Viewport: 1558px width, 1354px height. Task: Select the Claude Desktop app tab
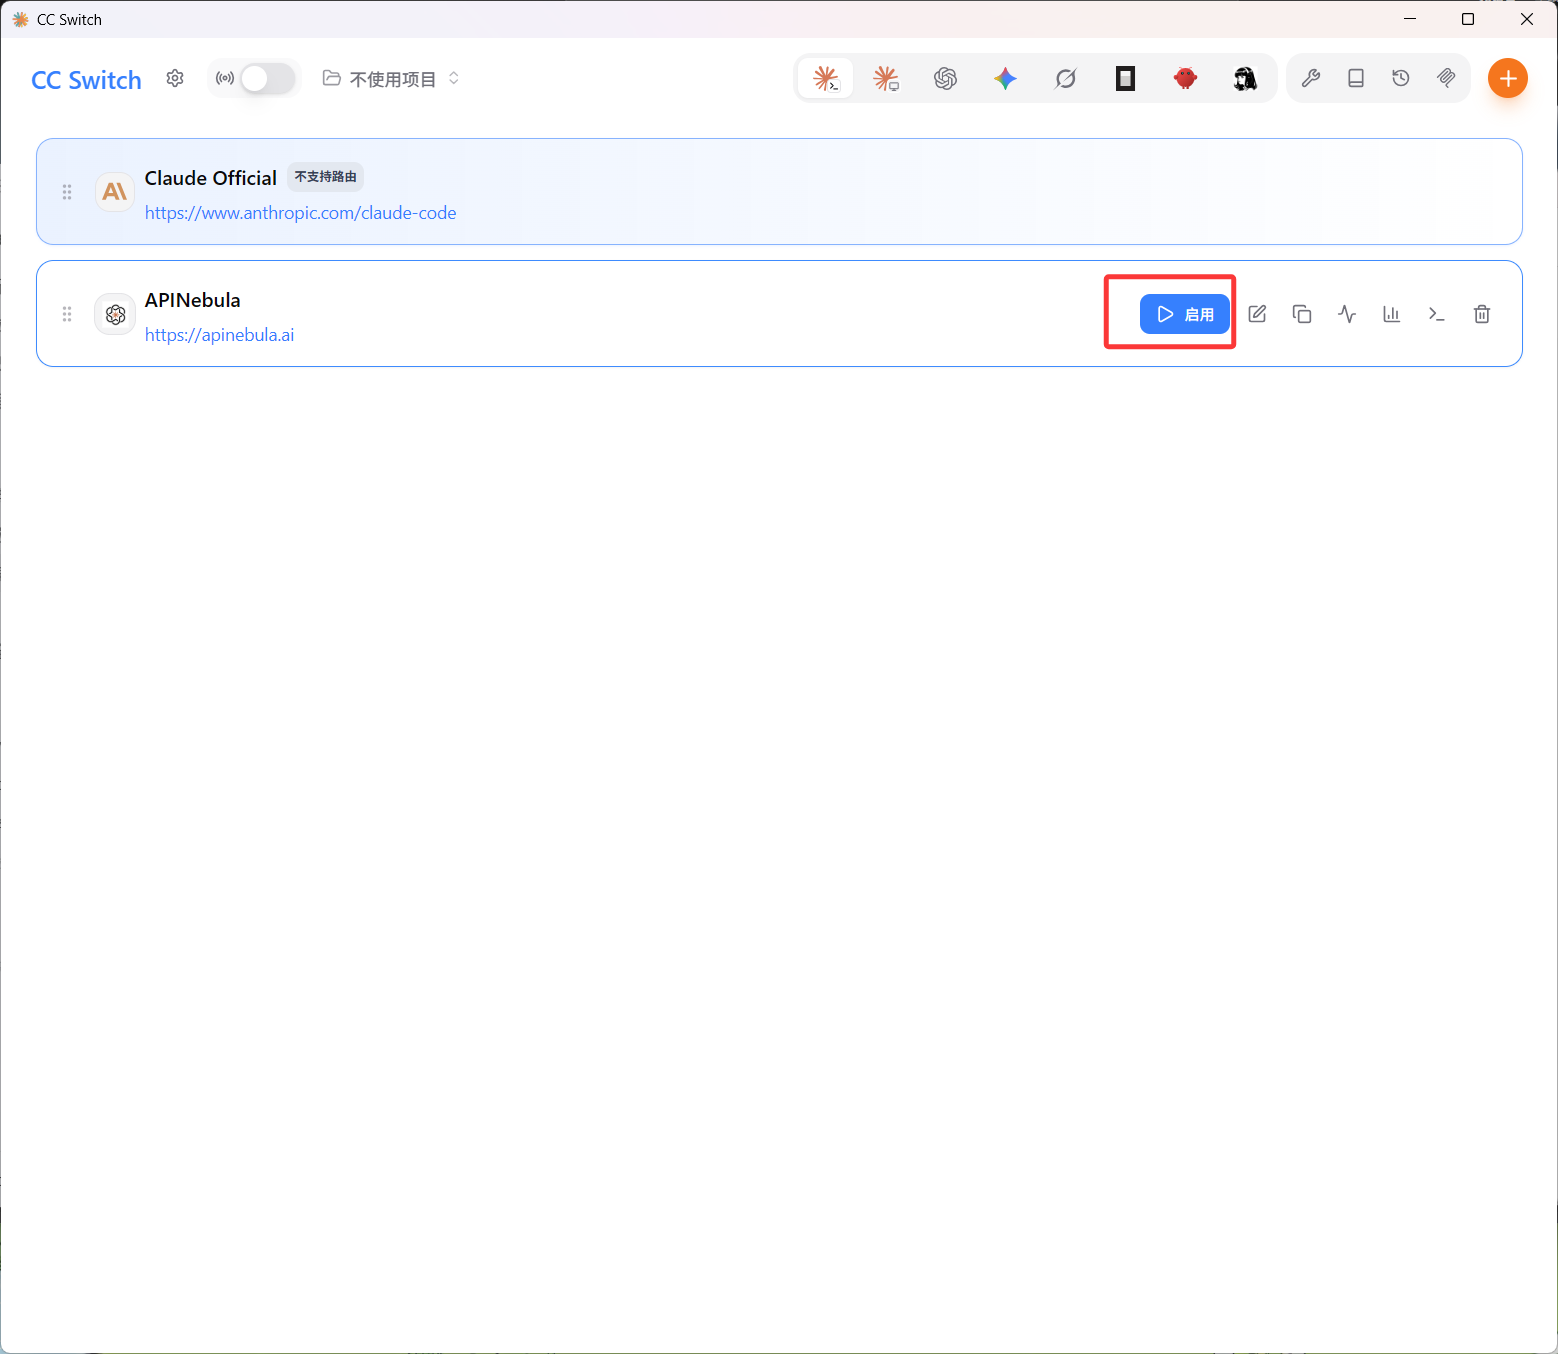[886, 78]
